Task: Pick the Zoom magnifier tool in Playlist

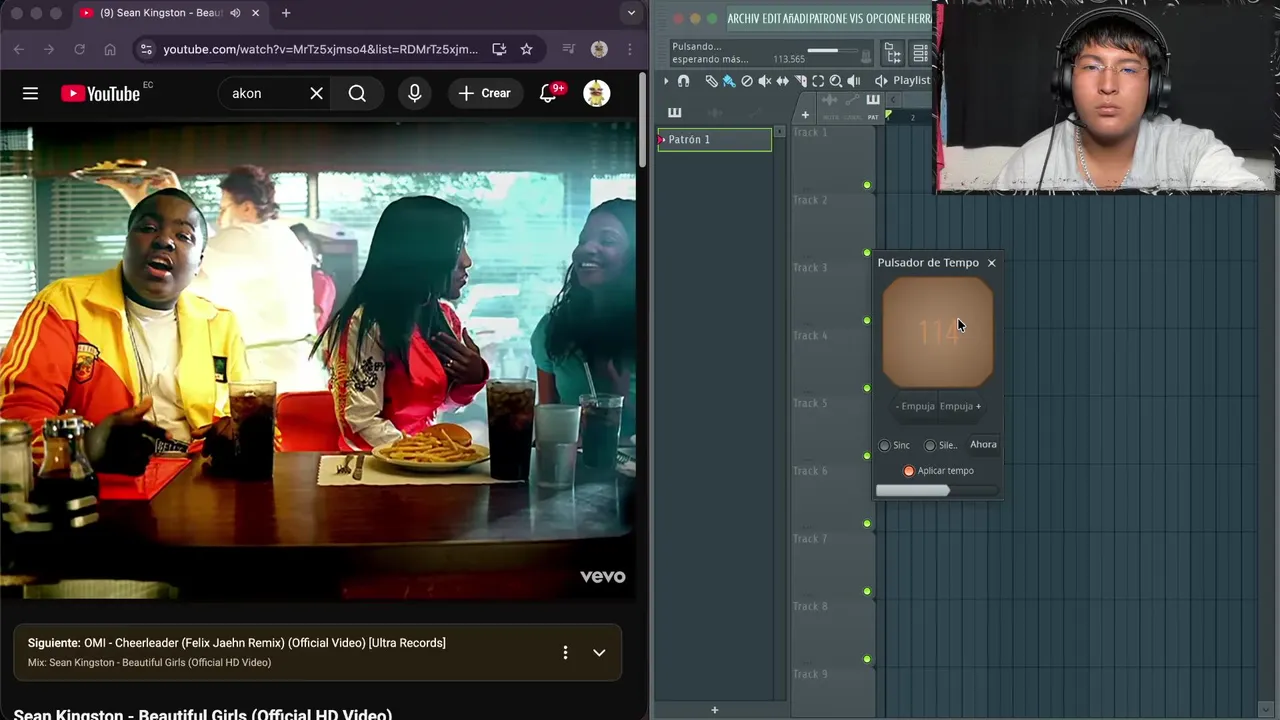Action: pyautogui.click(x=836, y=81)
